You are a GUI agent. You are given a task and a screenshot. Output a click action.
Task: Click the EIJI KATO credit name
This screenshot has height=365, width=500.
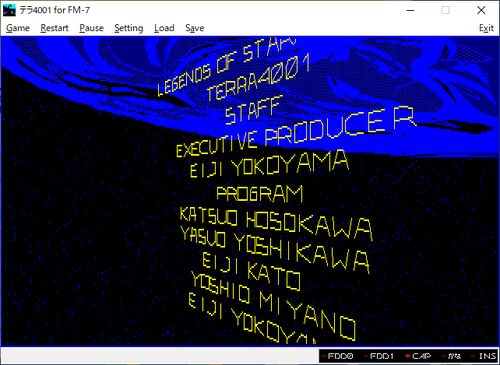click(251, 271)
